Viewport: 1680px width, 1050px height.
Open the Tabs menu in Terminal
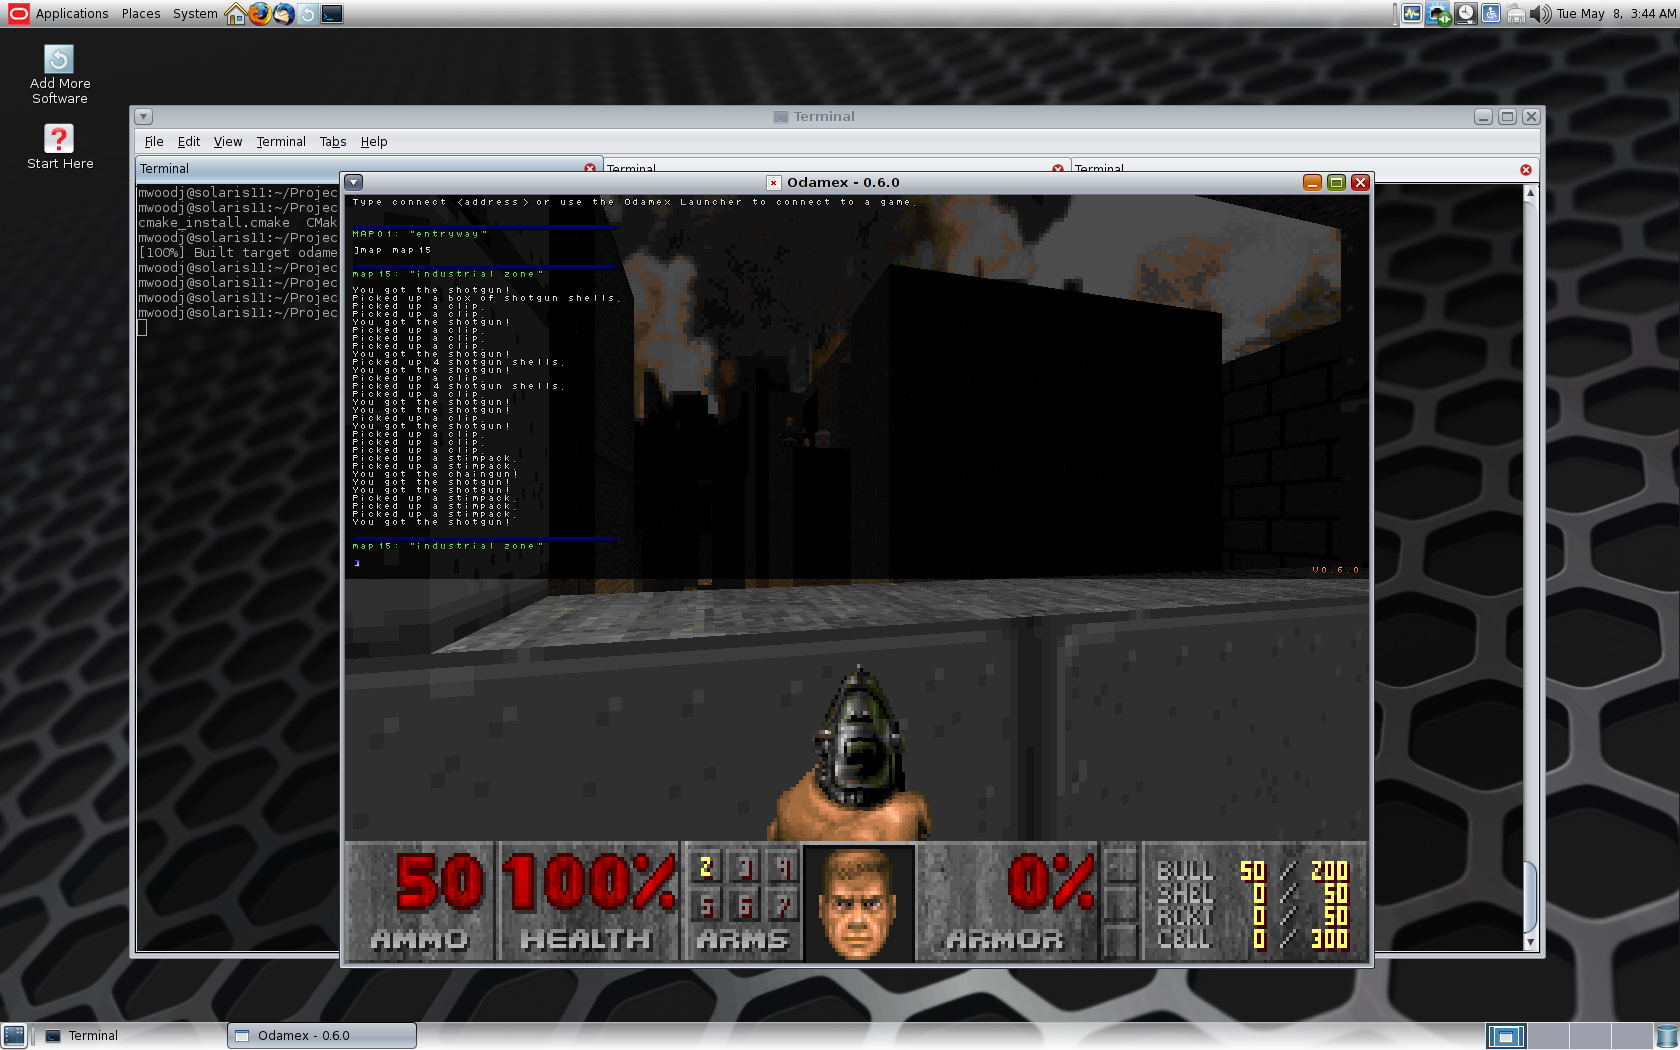click(332, 142)
